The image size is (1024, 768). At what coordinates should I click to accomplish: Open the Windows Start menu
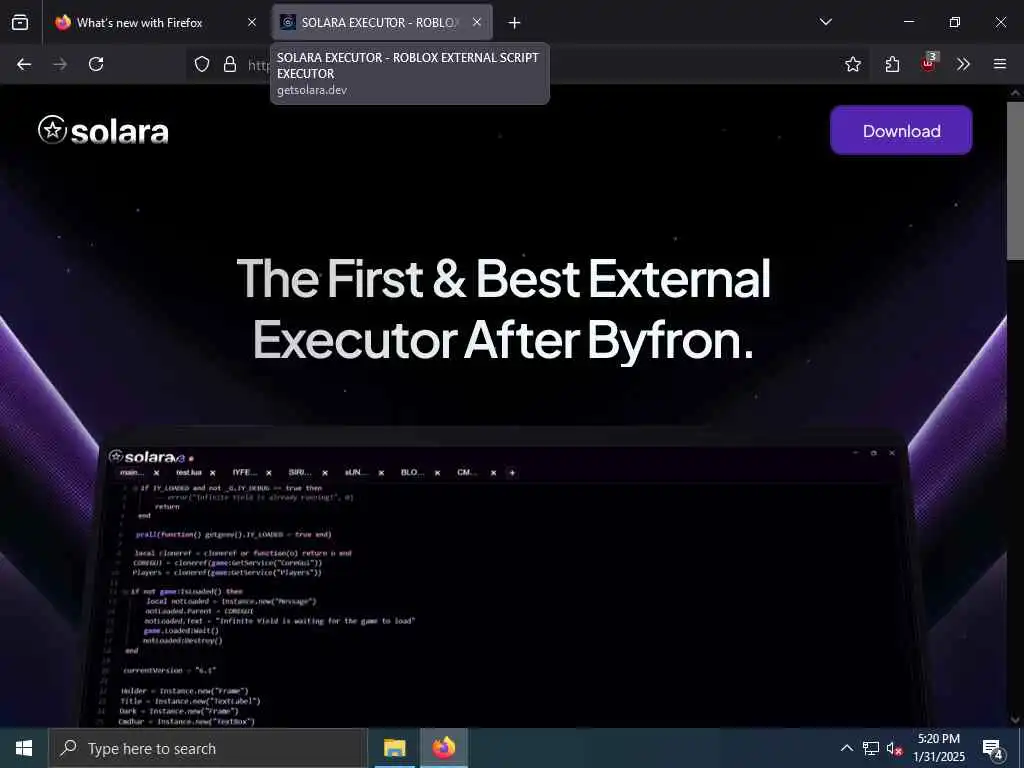(24, 748)
